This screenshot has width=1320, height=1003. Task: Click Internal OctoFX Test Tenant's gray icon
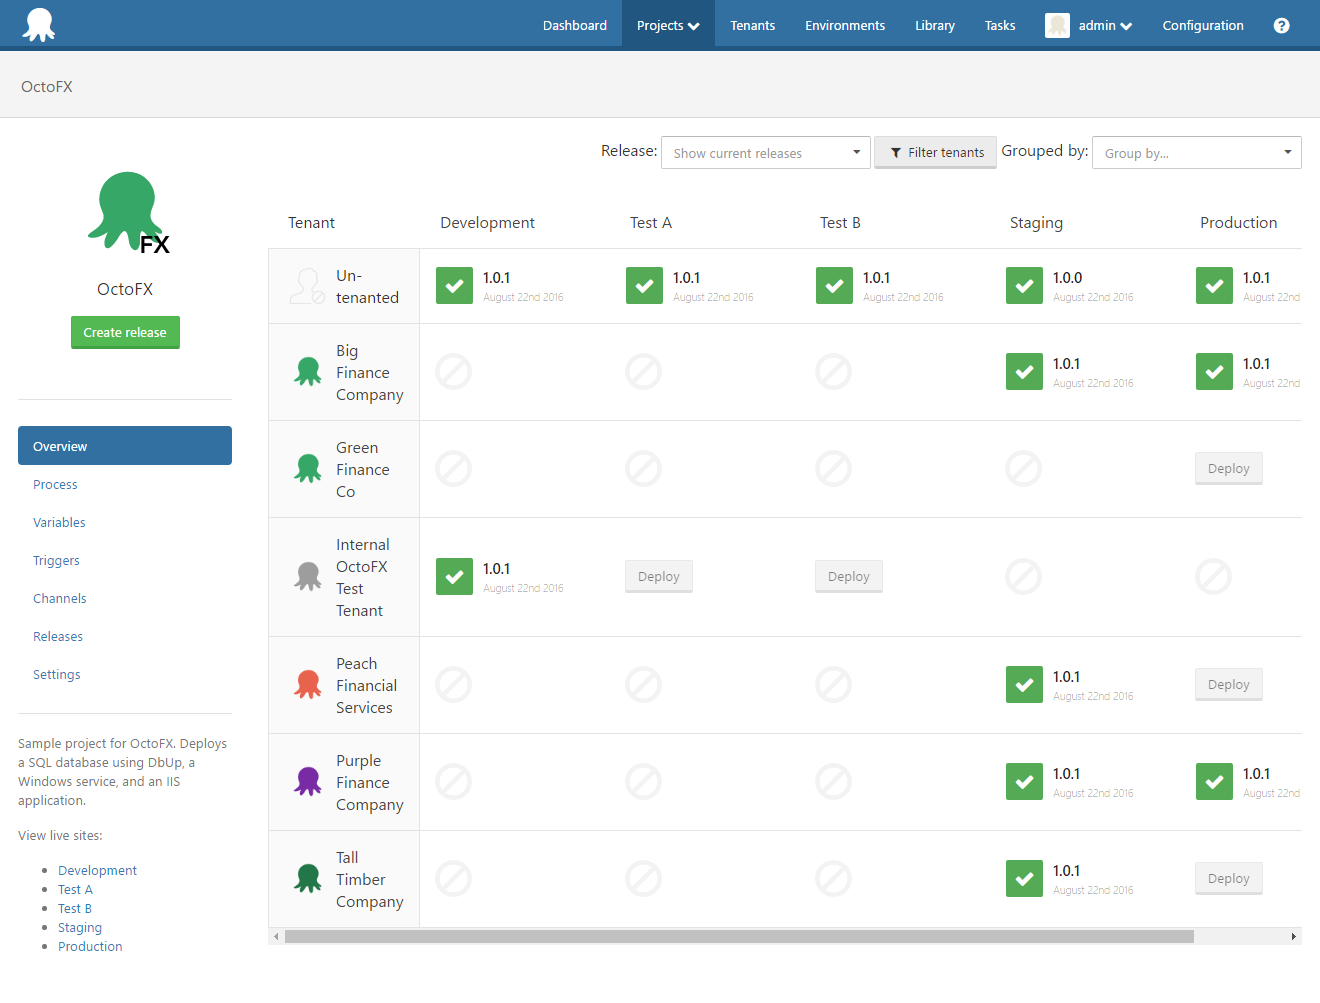click(x=307, y=576)
